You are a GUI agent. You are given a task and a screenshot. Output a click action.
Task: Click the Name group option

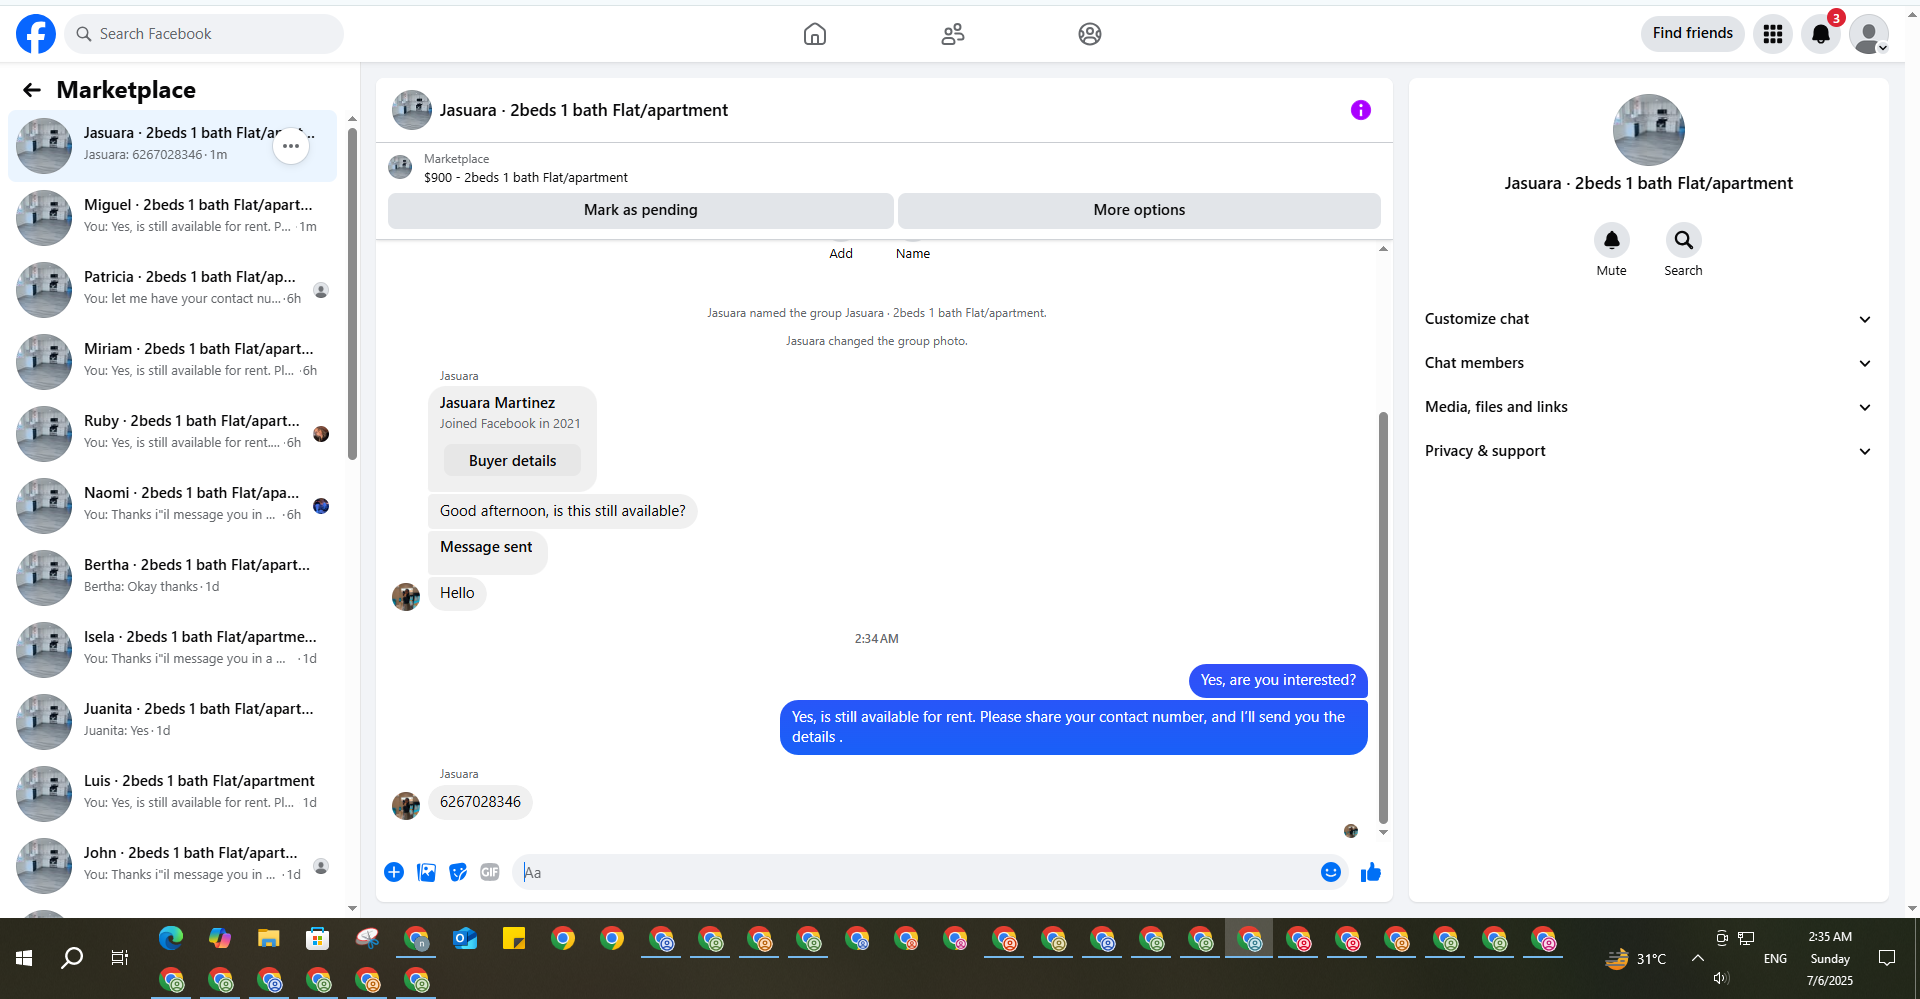tap(913, 252)
